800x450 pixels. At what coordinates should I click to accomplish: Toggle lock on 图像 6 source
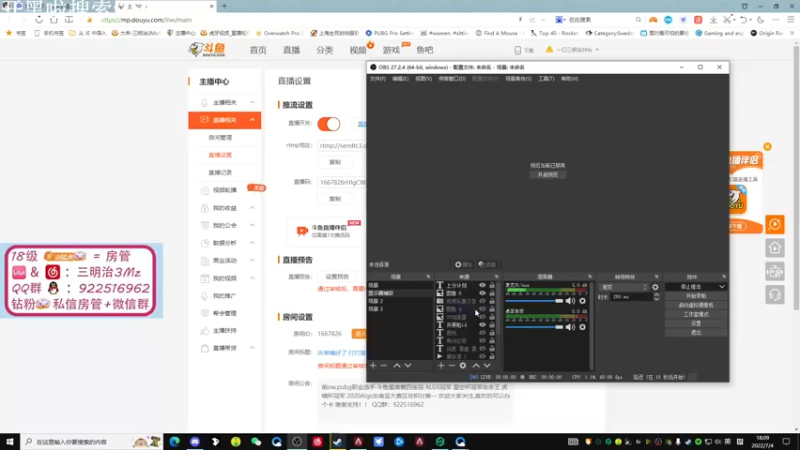(x=492, y=293)
